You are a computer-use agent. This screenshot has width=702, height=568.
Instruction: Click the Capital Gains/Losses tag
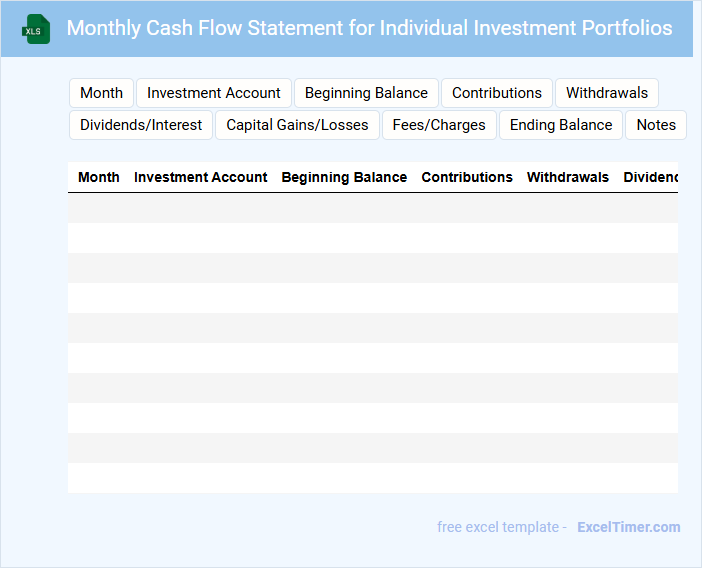(x=297, y=125)
